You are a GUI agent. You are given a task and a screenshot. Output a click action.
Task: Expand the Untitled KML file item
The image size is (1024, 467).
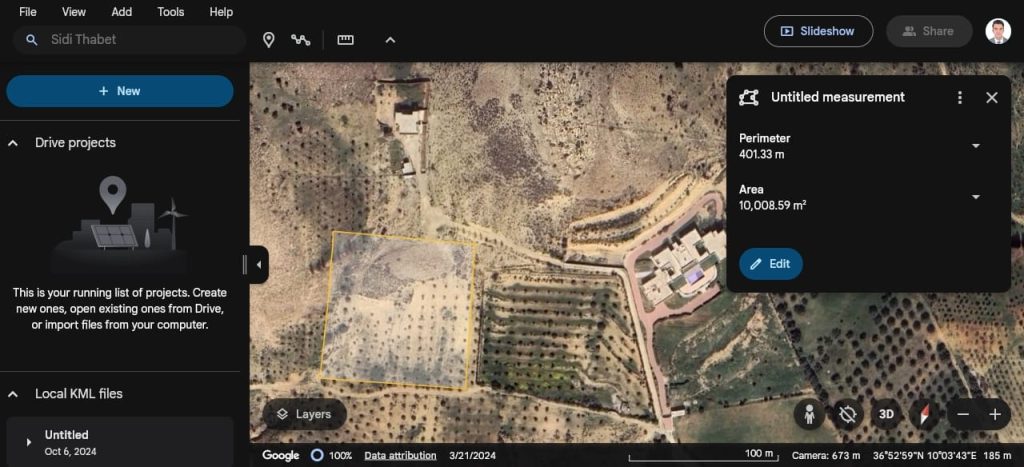coord(28,442)
